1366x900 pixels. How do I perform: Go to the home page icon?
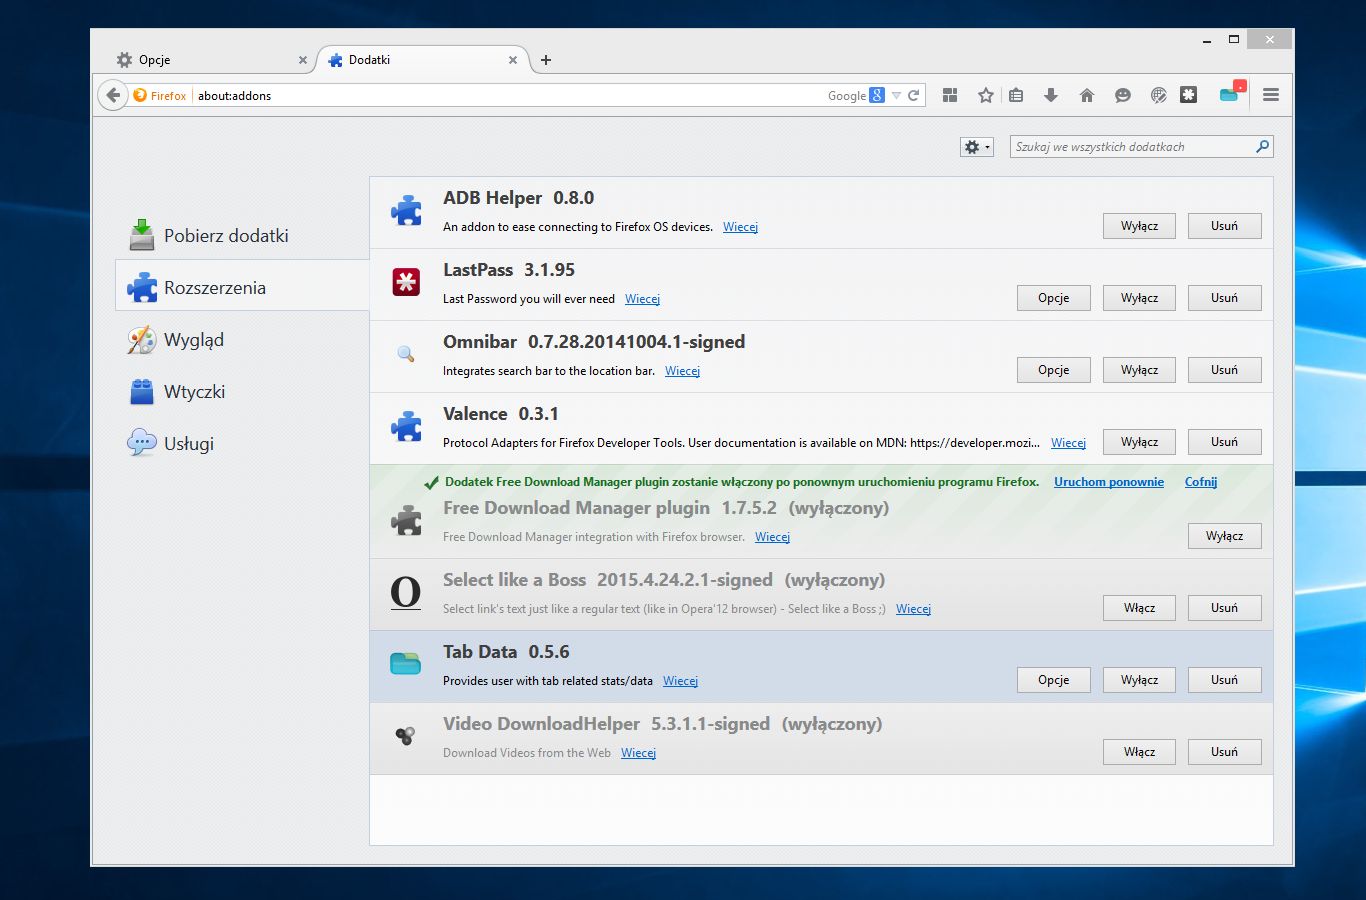(x=1087, y=95)
